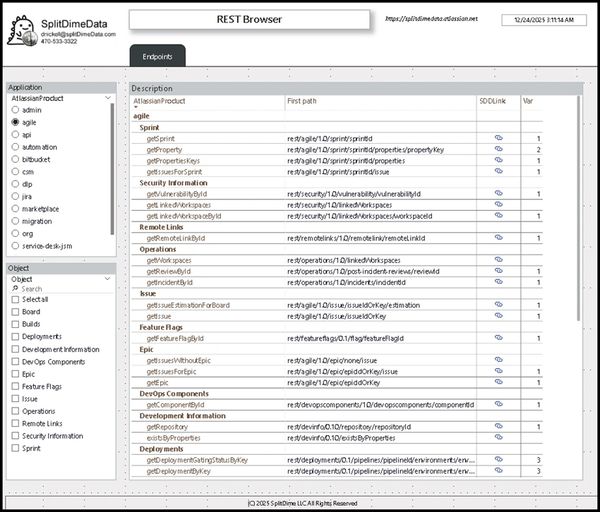Open the AtlassianProduct column sort arrow
This screenshot has width=600, height=512.
pos(136,107)
